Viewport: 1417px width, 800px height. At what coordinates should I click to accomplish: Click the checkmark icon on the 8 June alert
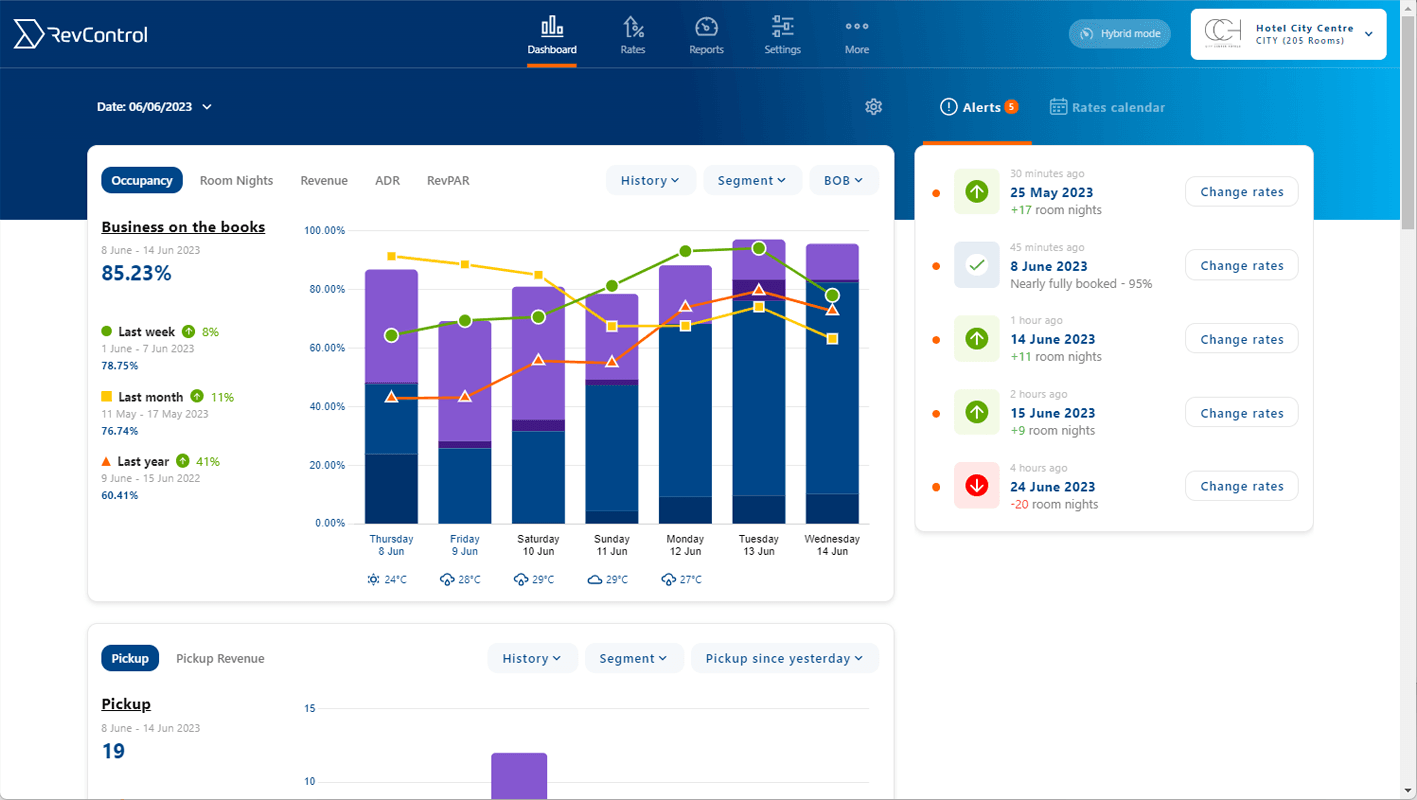pos(976,265)
